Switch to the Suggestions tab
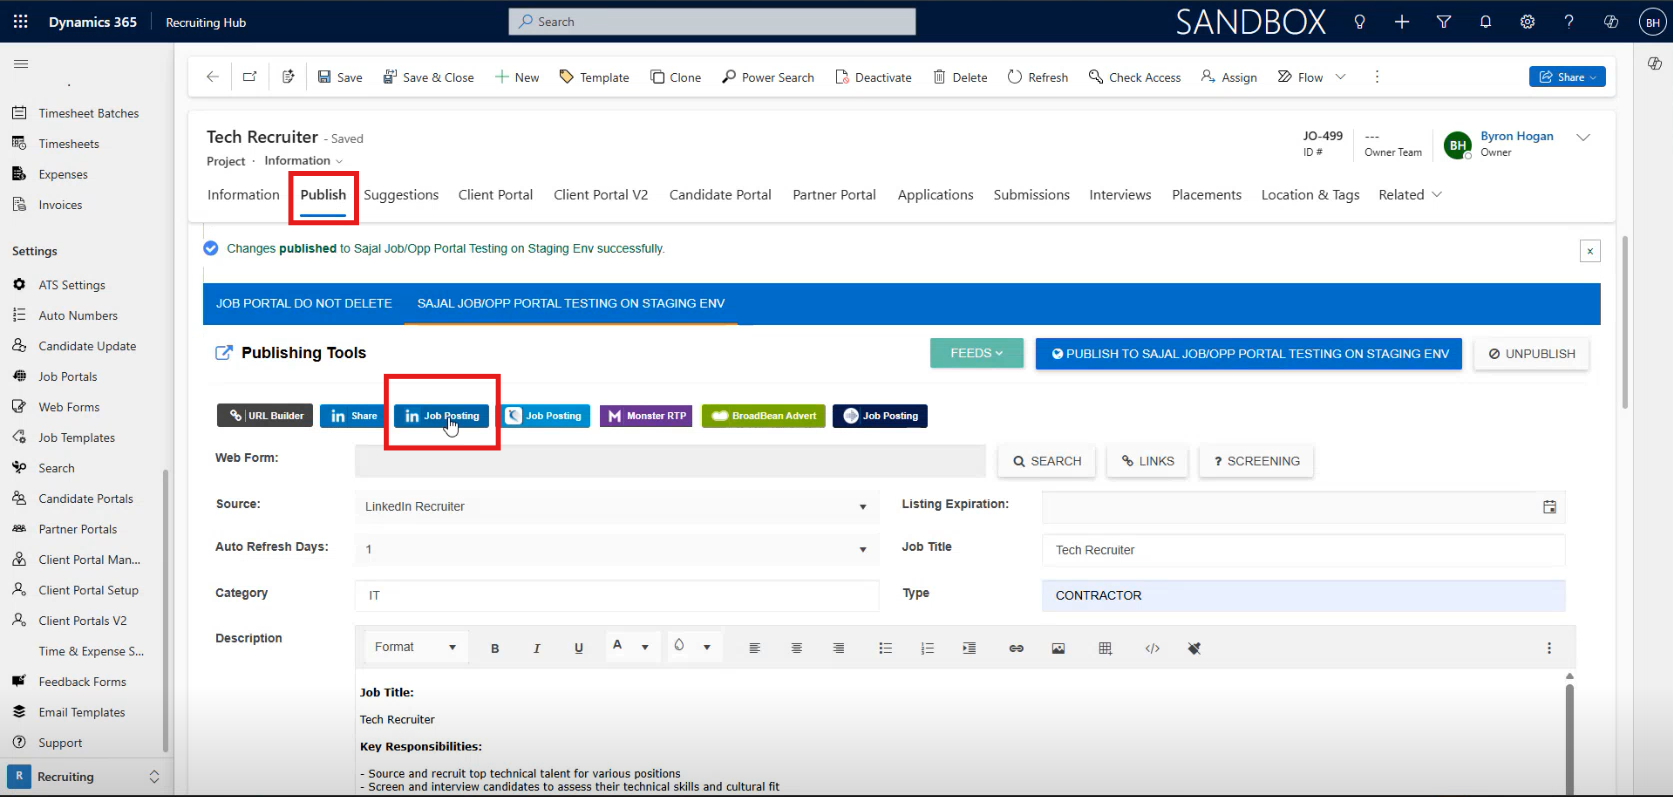Image resolution: width=1673 pixels, height=797 pixels. click(x=401, y=195)
